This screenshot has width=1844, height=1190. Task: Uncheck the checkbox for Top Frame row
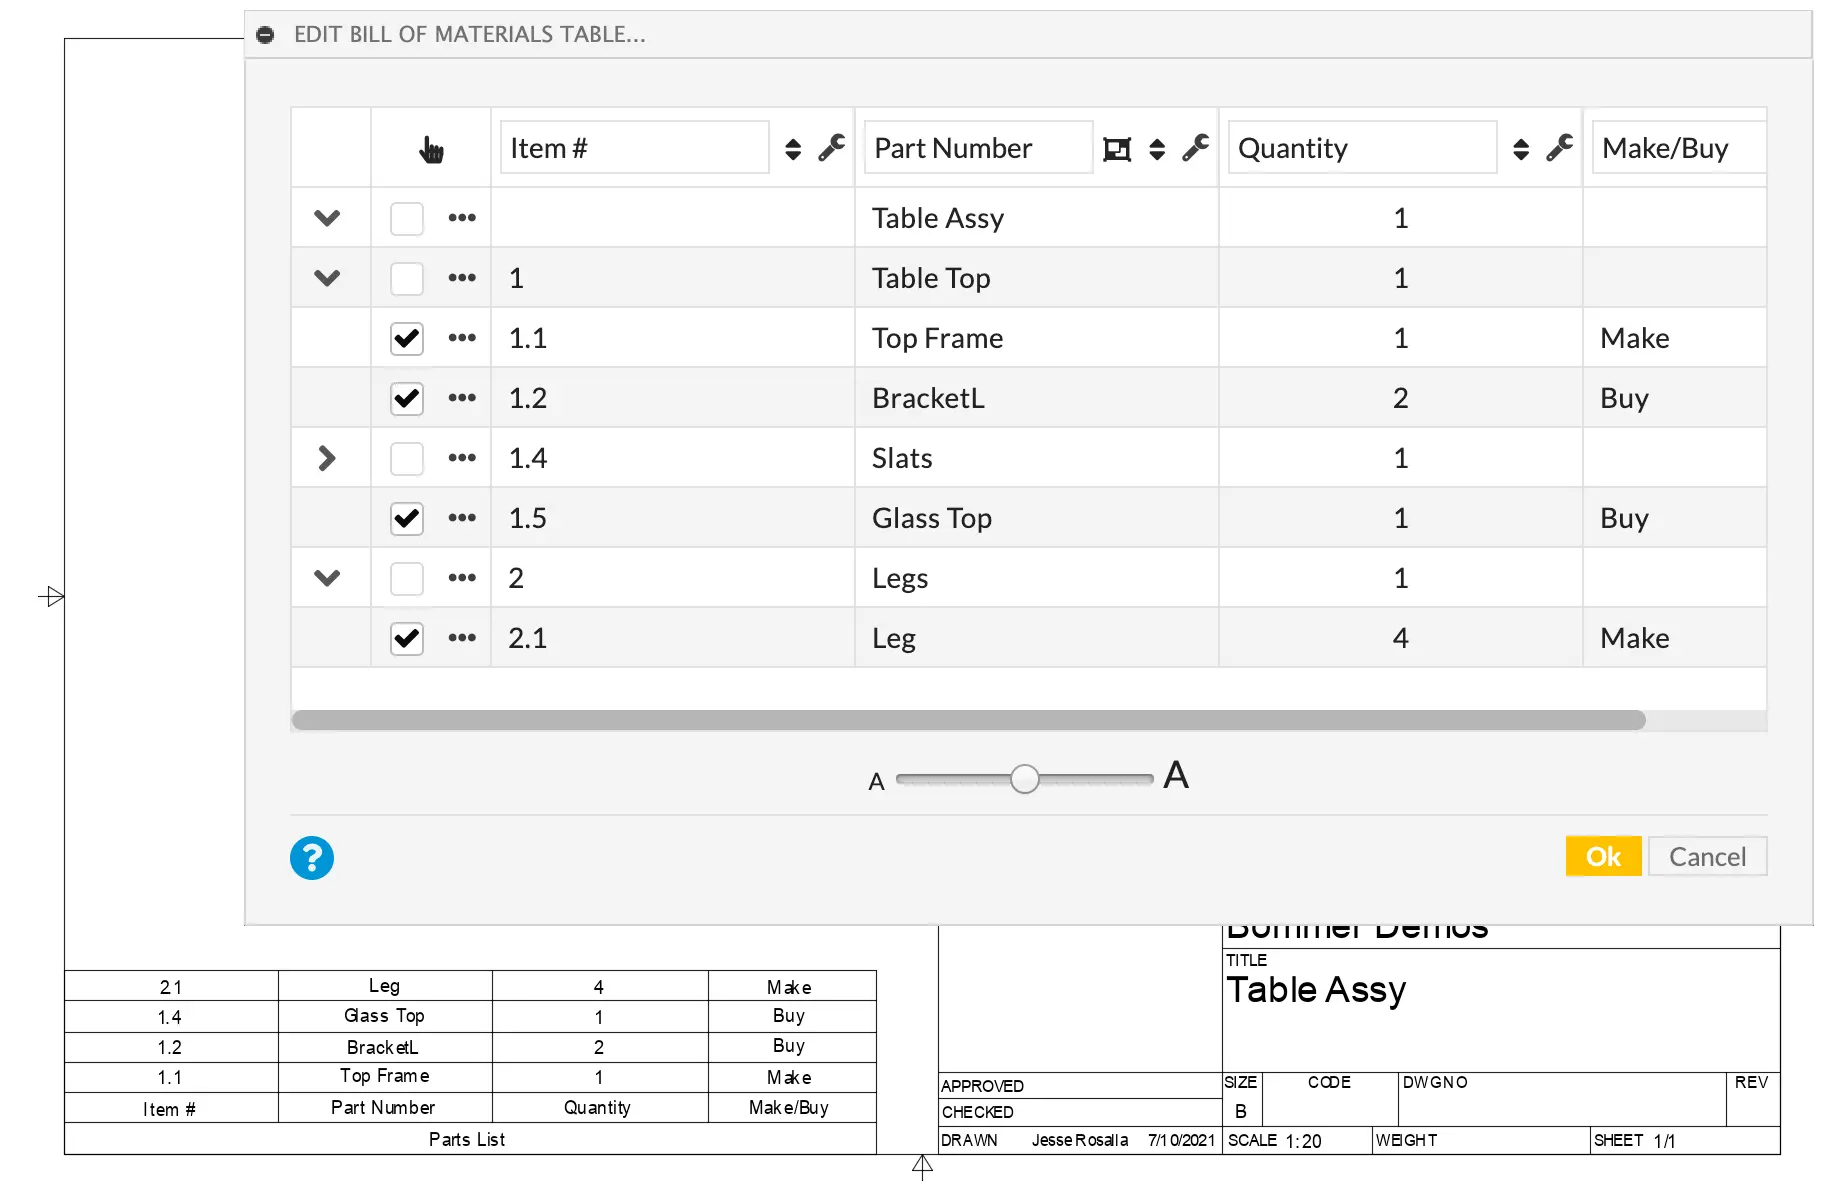406,338
